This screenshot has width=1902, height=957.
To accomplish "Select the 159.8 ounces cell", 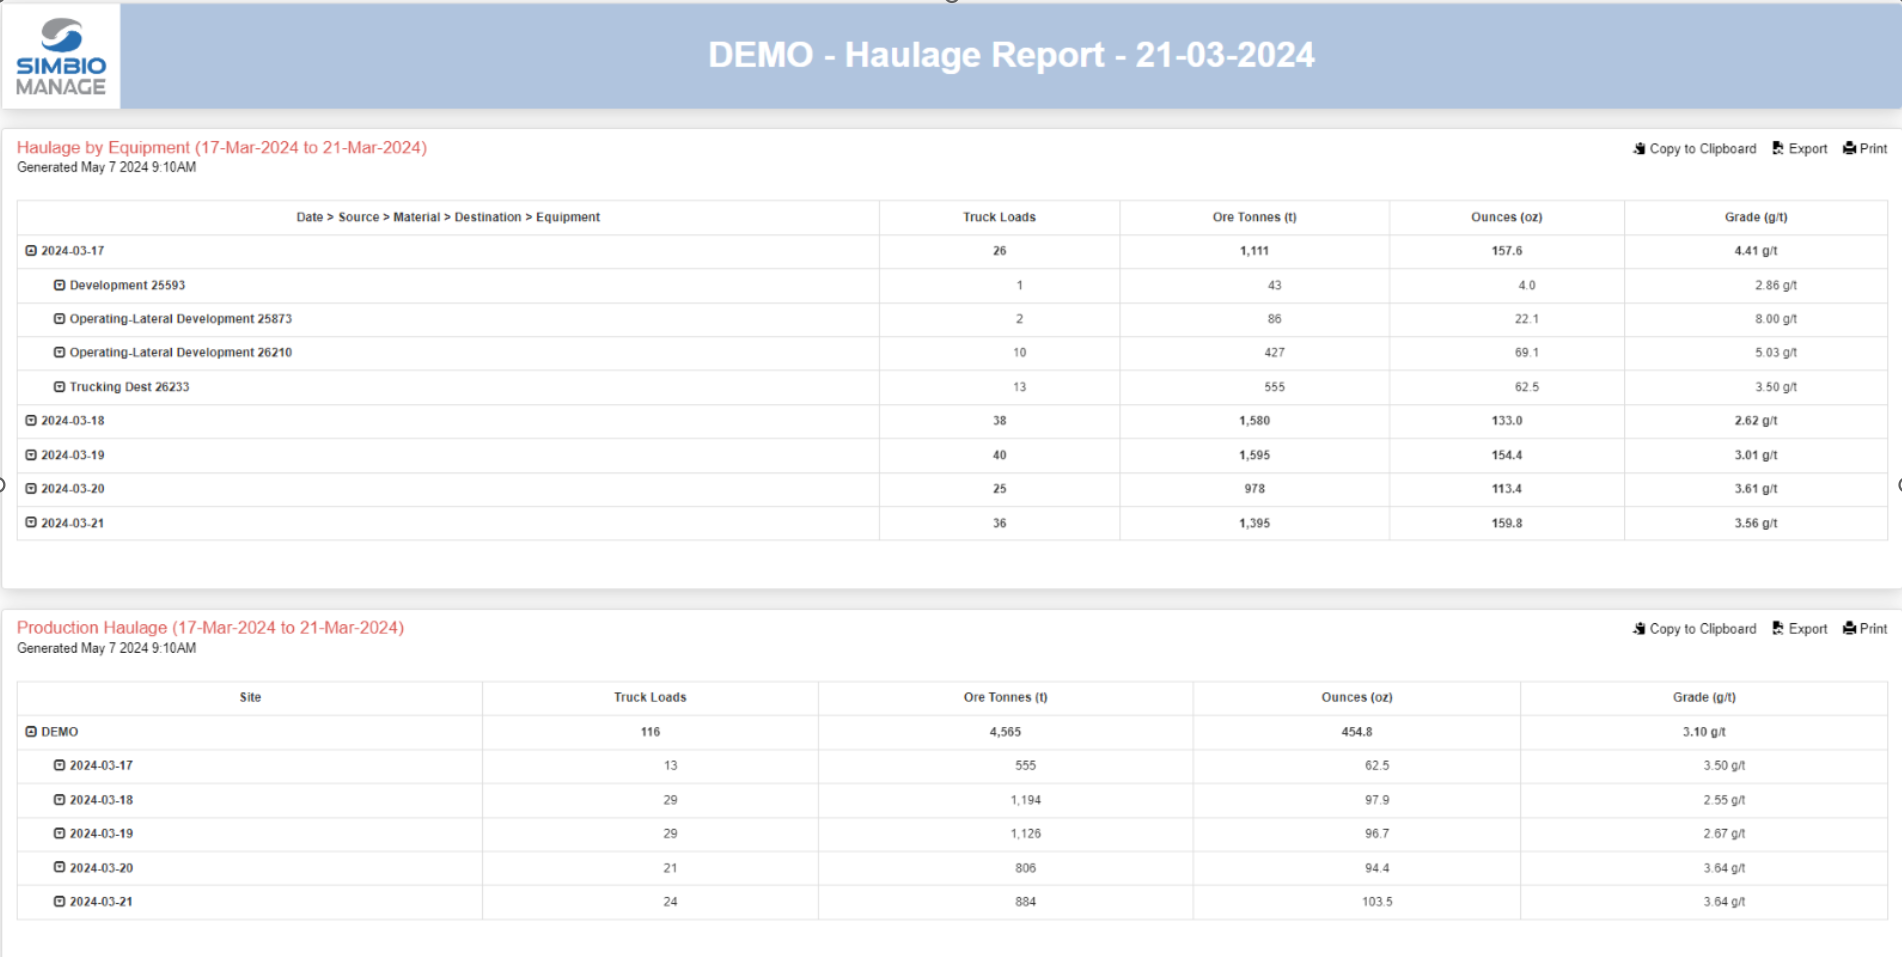I will pyautogui.click(x=1506, y=523).
